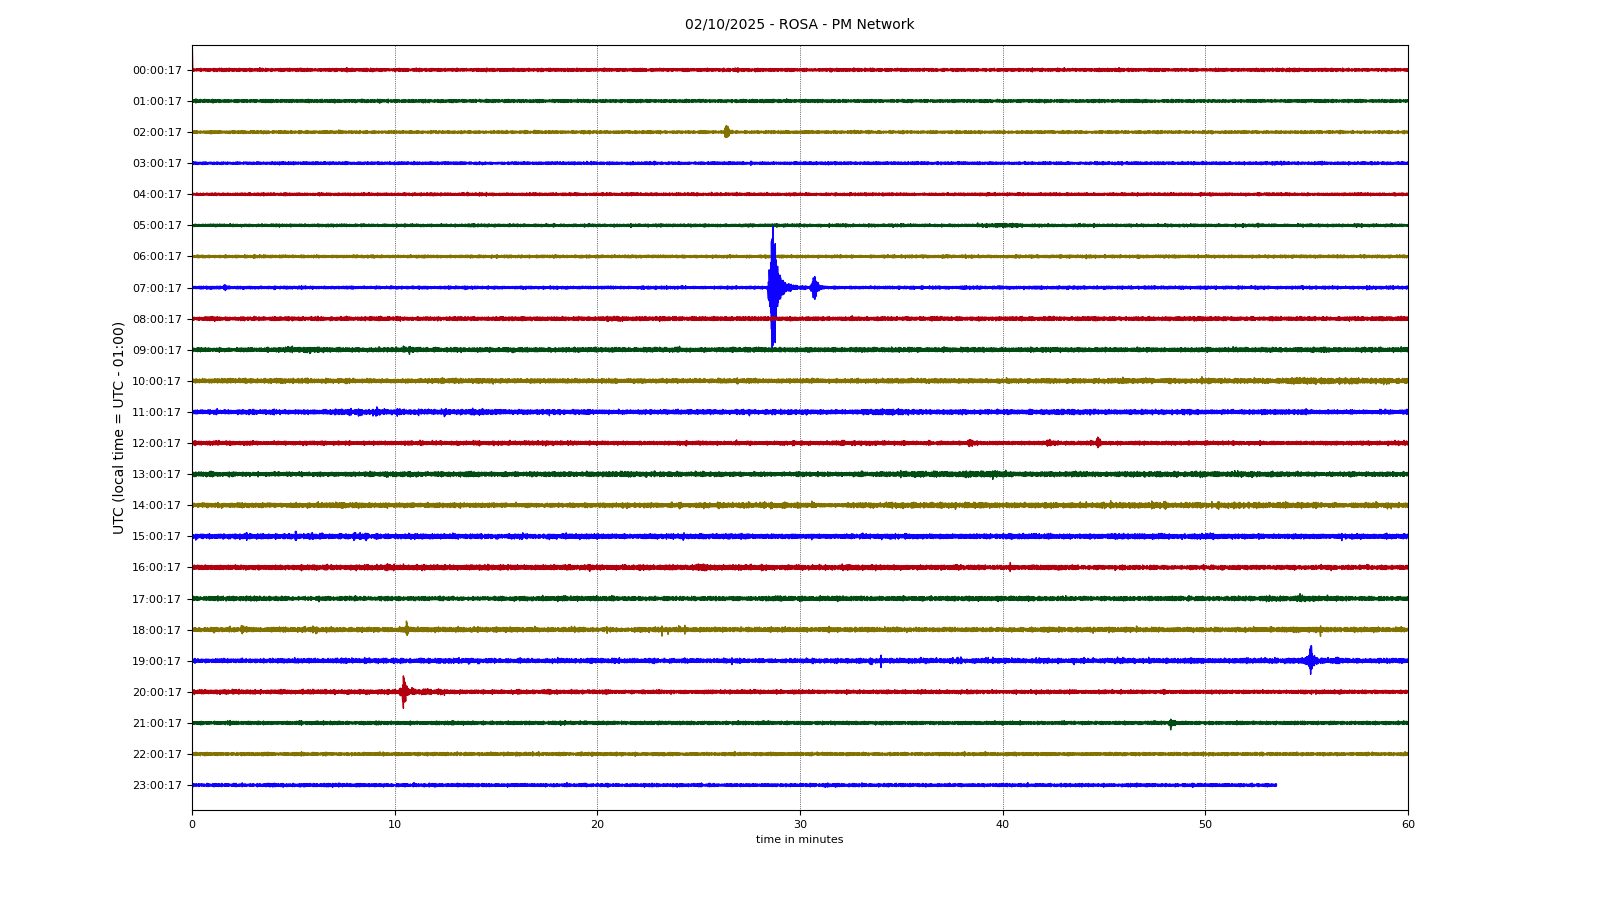This screenshot has width=1600, height=900.
Task: Click the plot title '02/10/2025 - ROSA - PM Network'
Action: pyautogui.click(x=799, y=25)
